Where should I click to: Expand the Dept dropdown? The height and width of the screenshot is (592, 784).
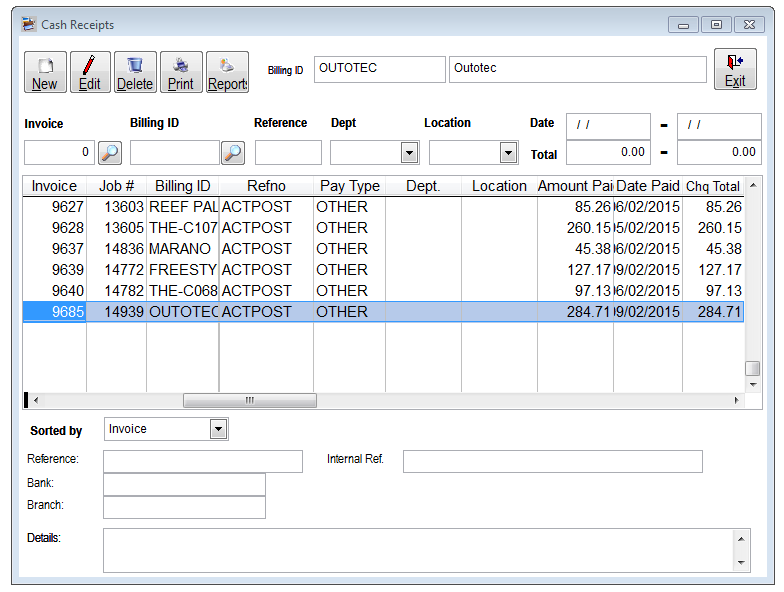click(409, 153)
